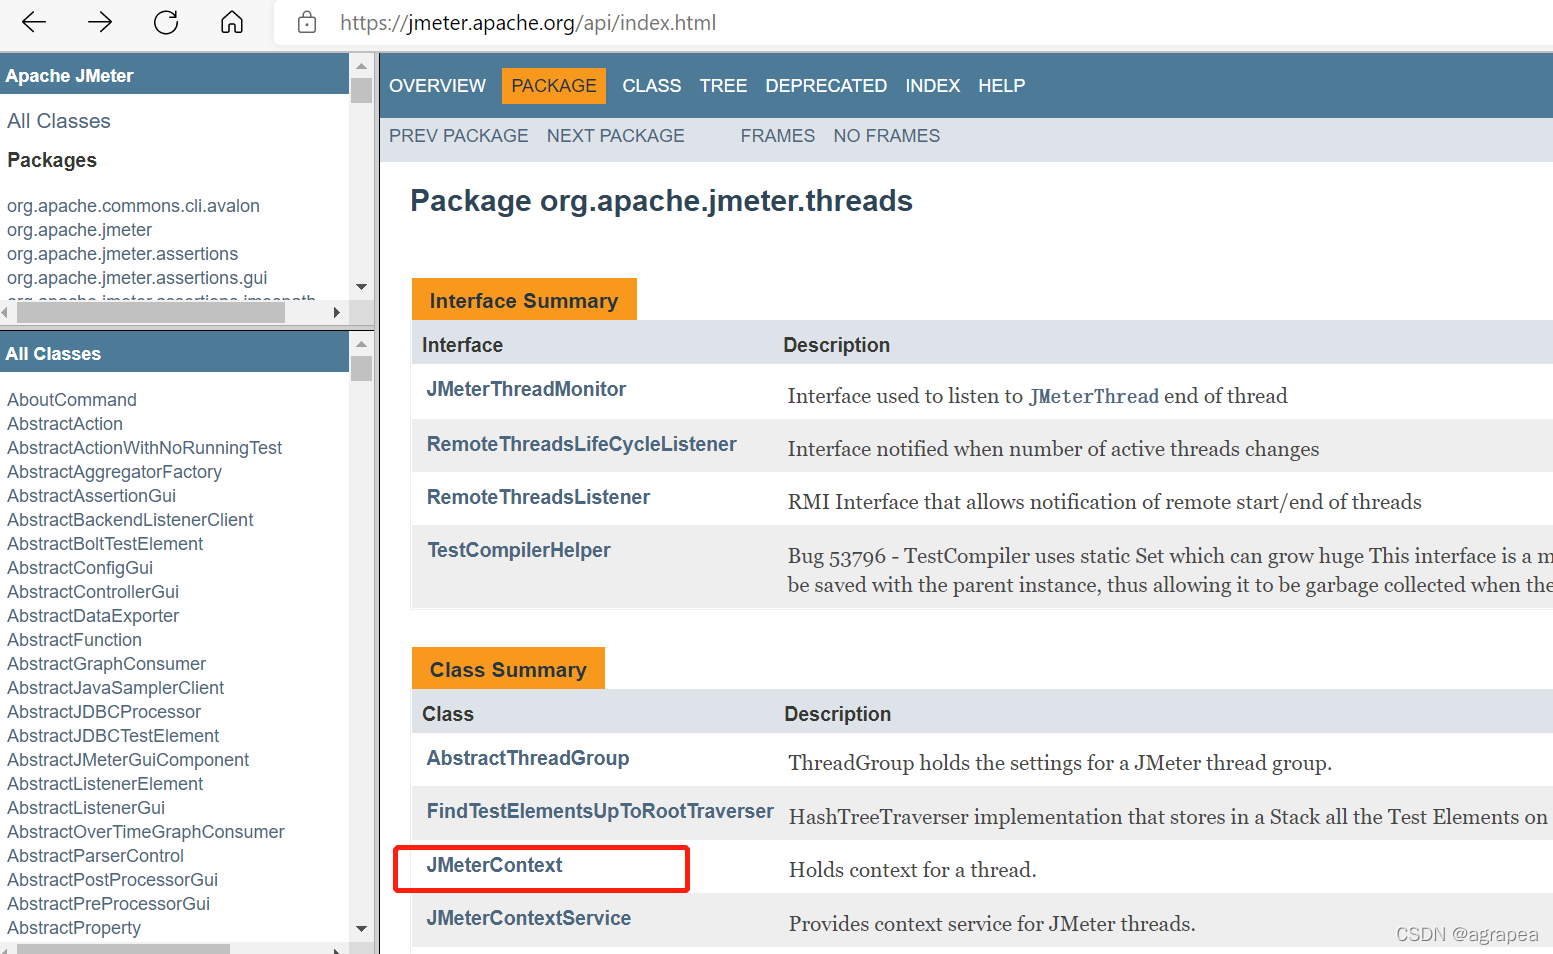The image size is (1553, 954).
Task: Open AbstractJDBCTestElement class
Action: [113, 736]
